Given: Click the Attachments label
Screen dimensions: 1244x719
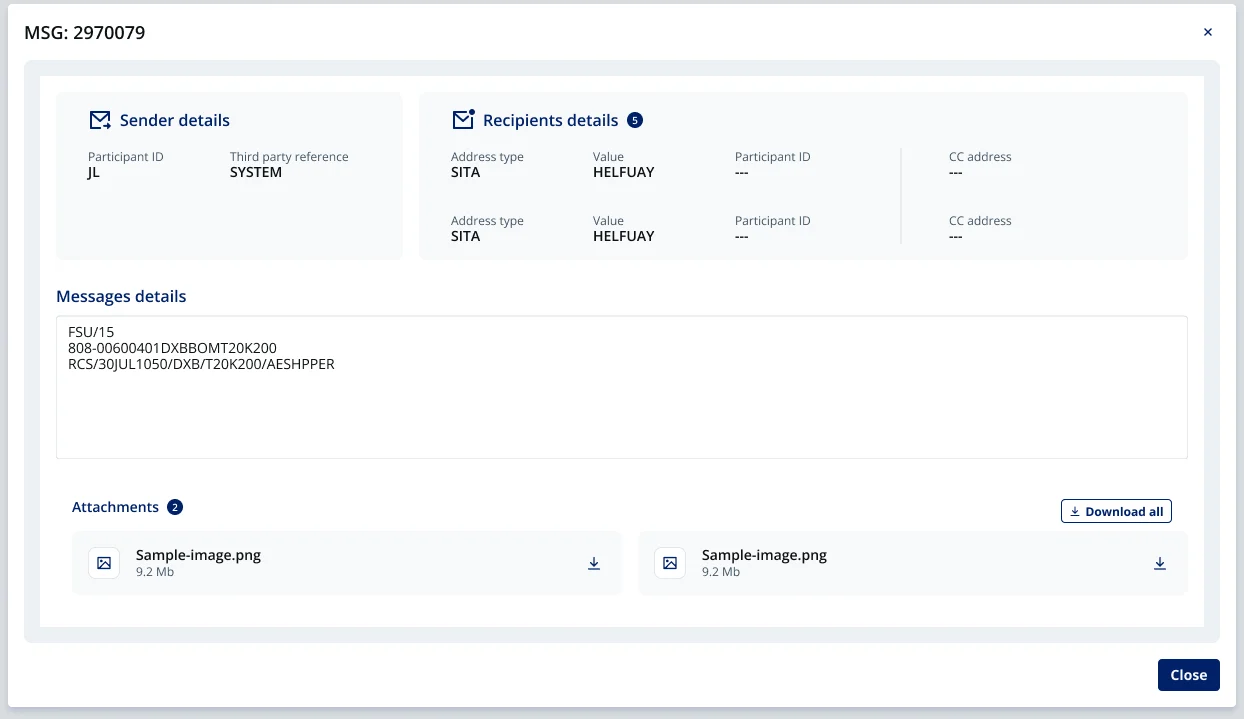Looking at the screenshot, I should [115, 507].
